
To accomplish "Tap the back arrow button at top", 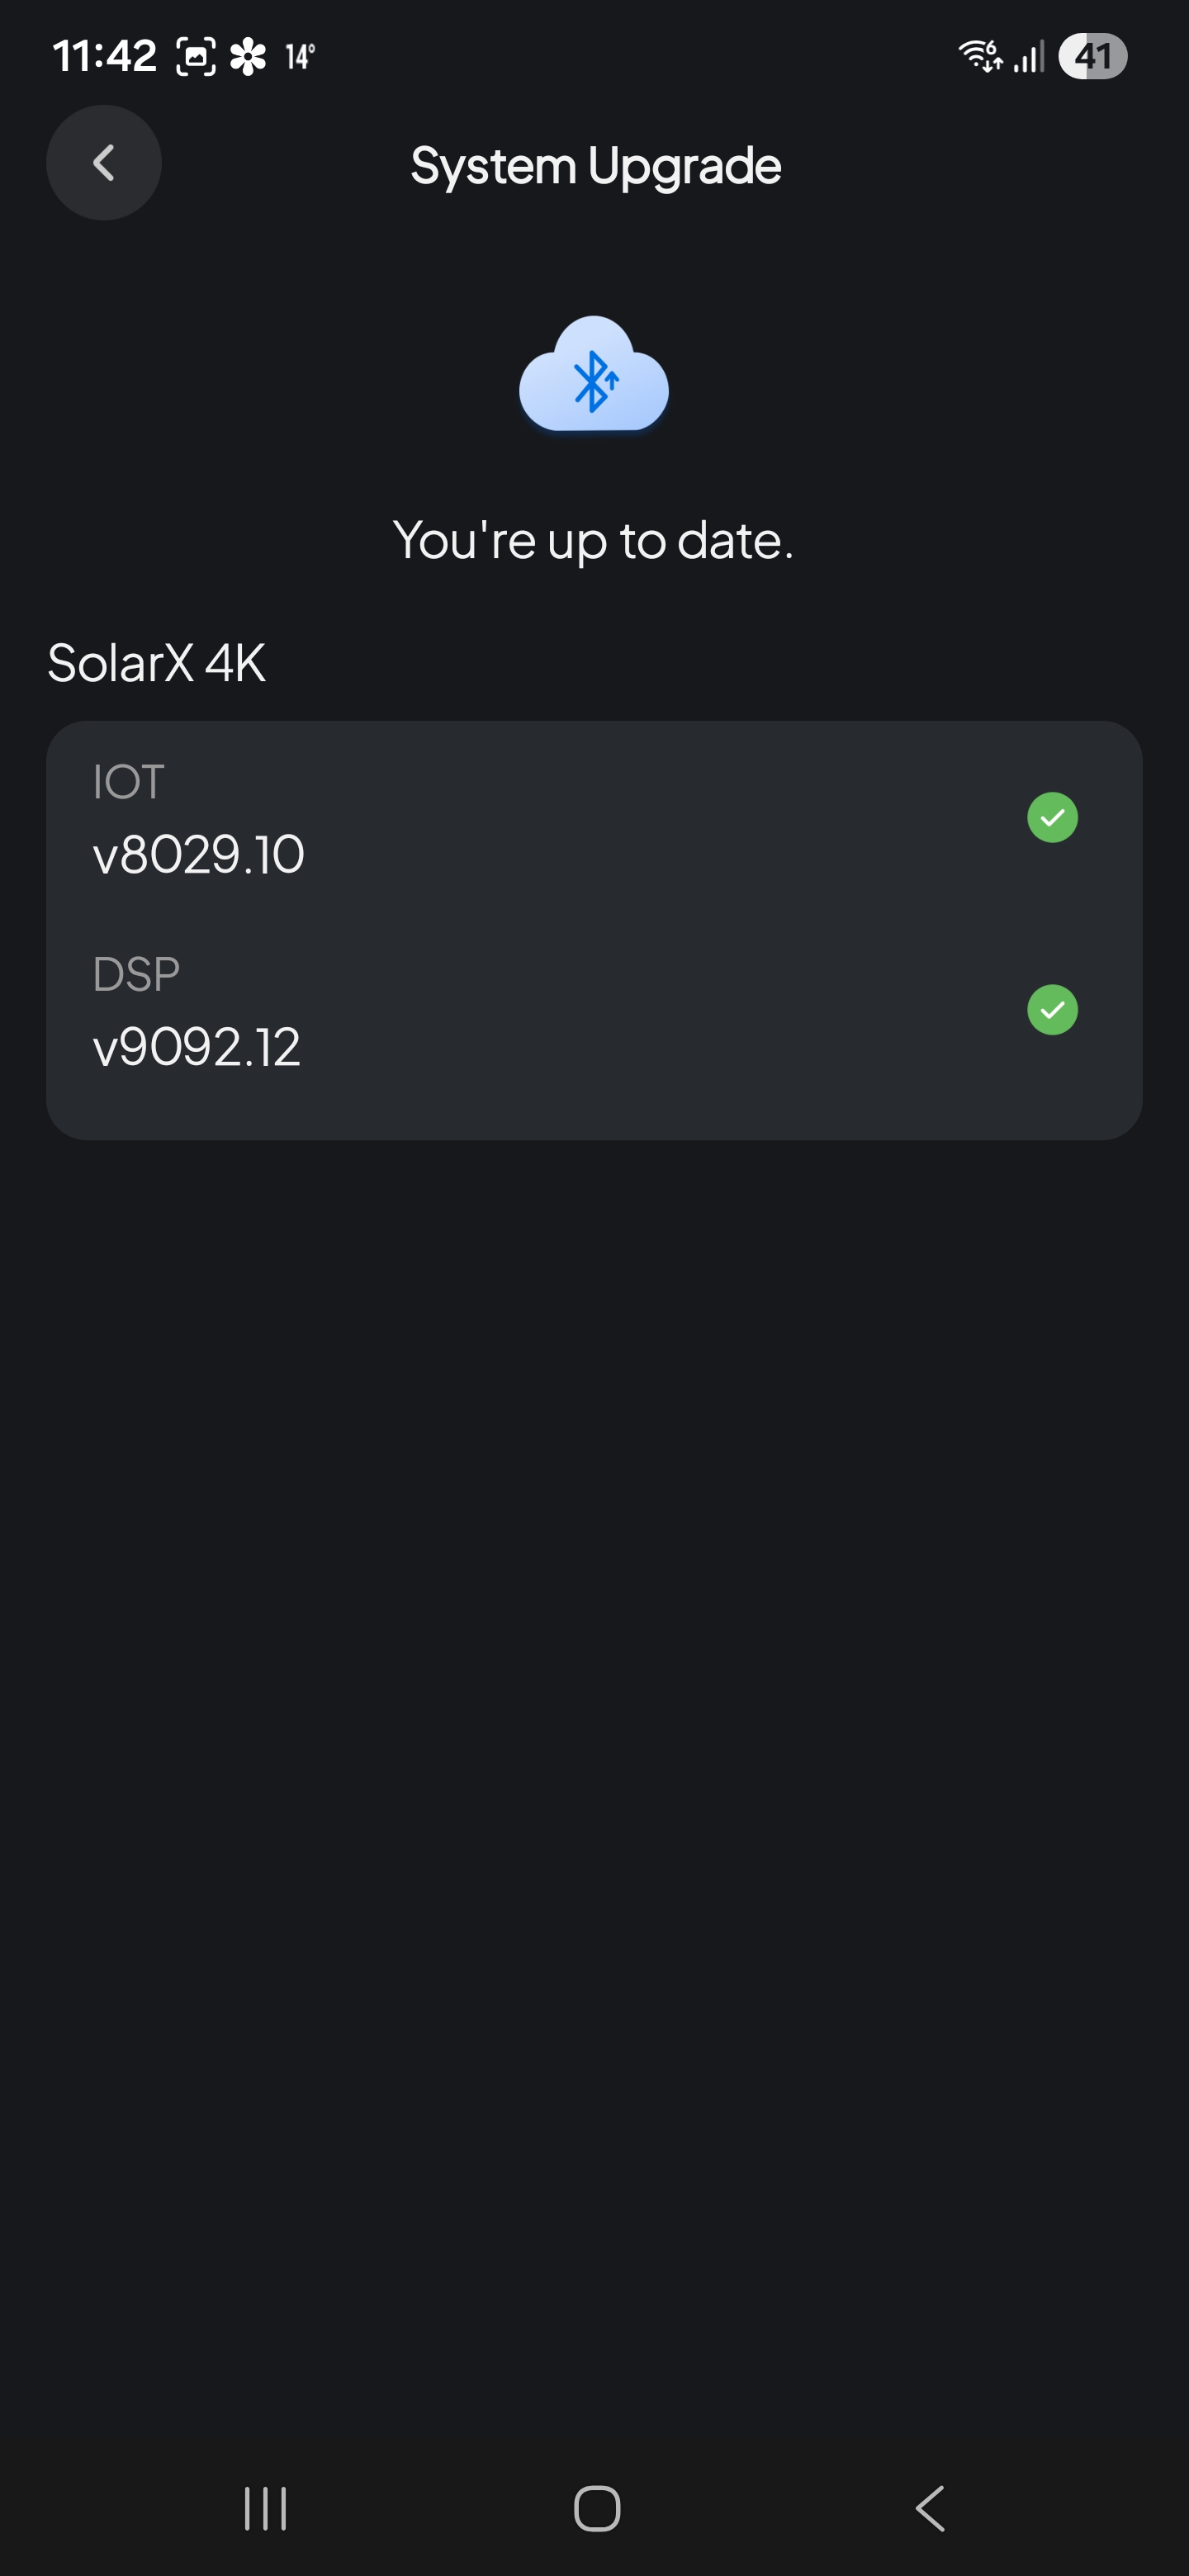I will click(x=104, y=163).
